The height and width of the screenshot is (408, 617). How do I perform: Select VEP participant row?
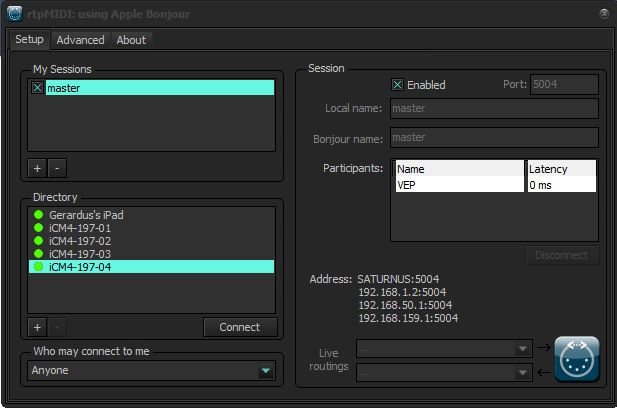[x=460, y=185]
